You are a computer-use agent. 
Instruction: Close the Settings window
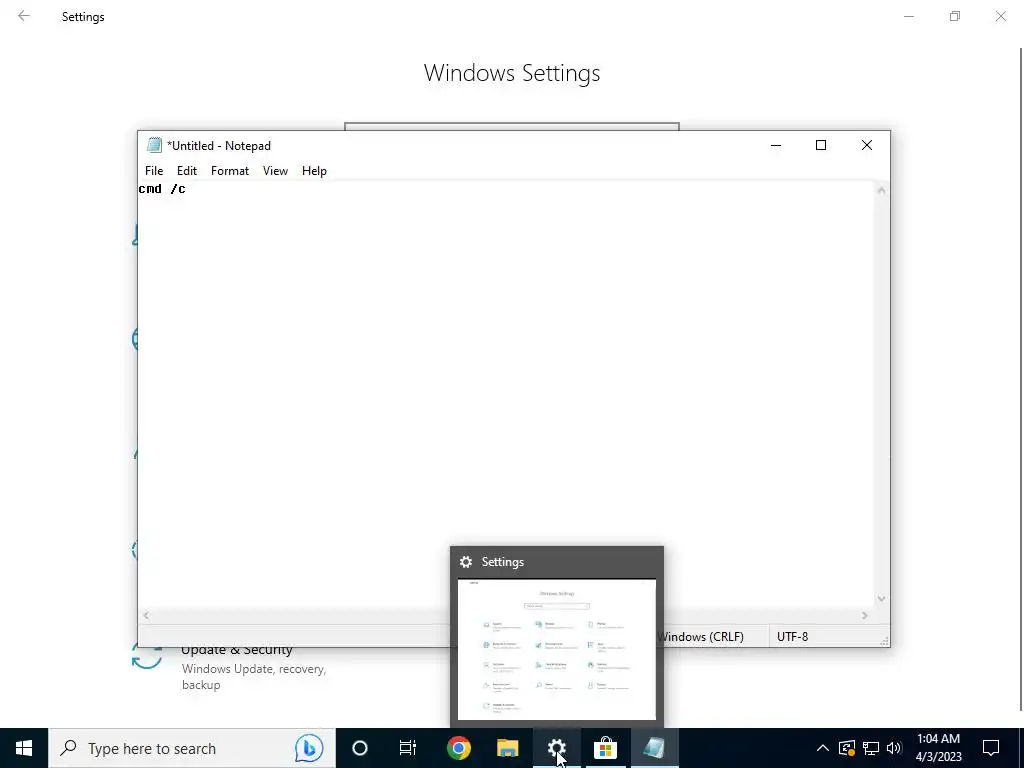coord(1000,16)
